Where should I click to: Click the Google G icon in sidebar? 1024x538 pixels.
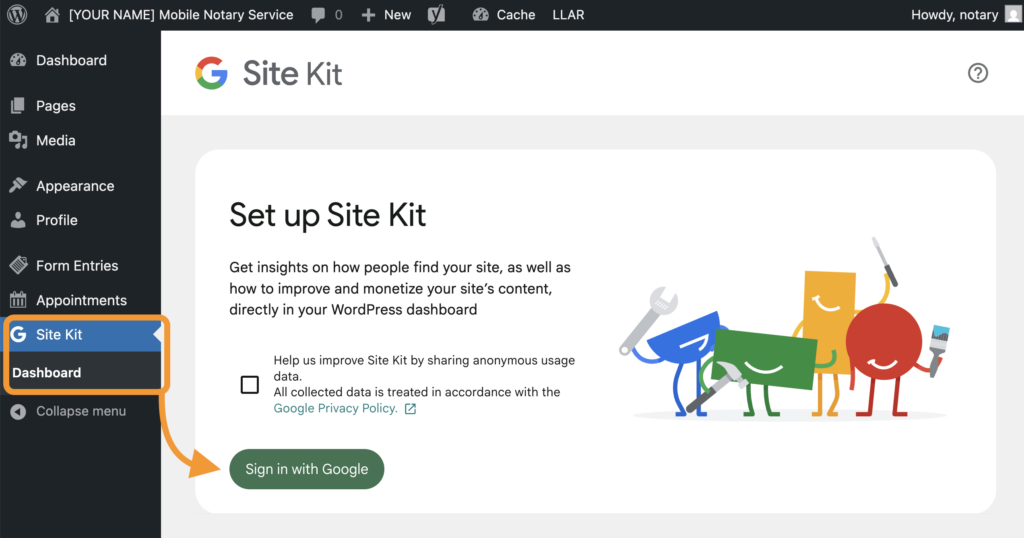[18, 334]
